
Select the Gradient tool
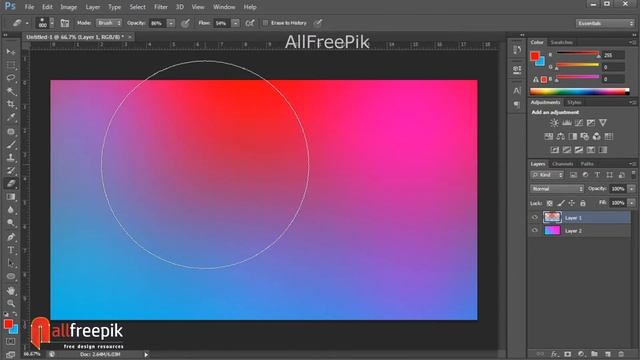11,197
